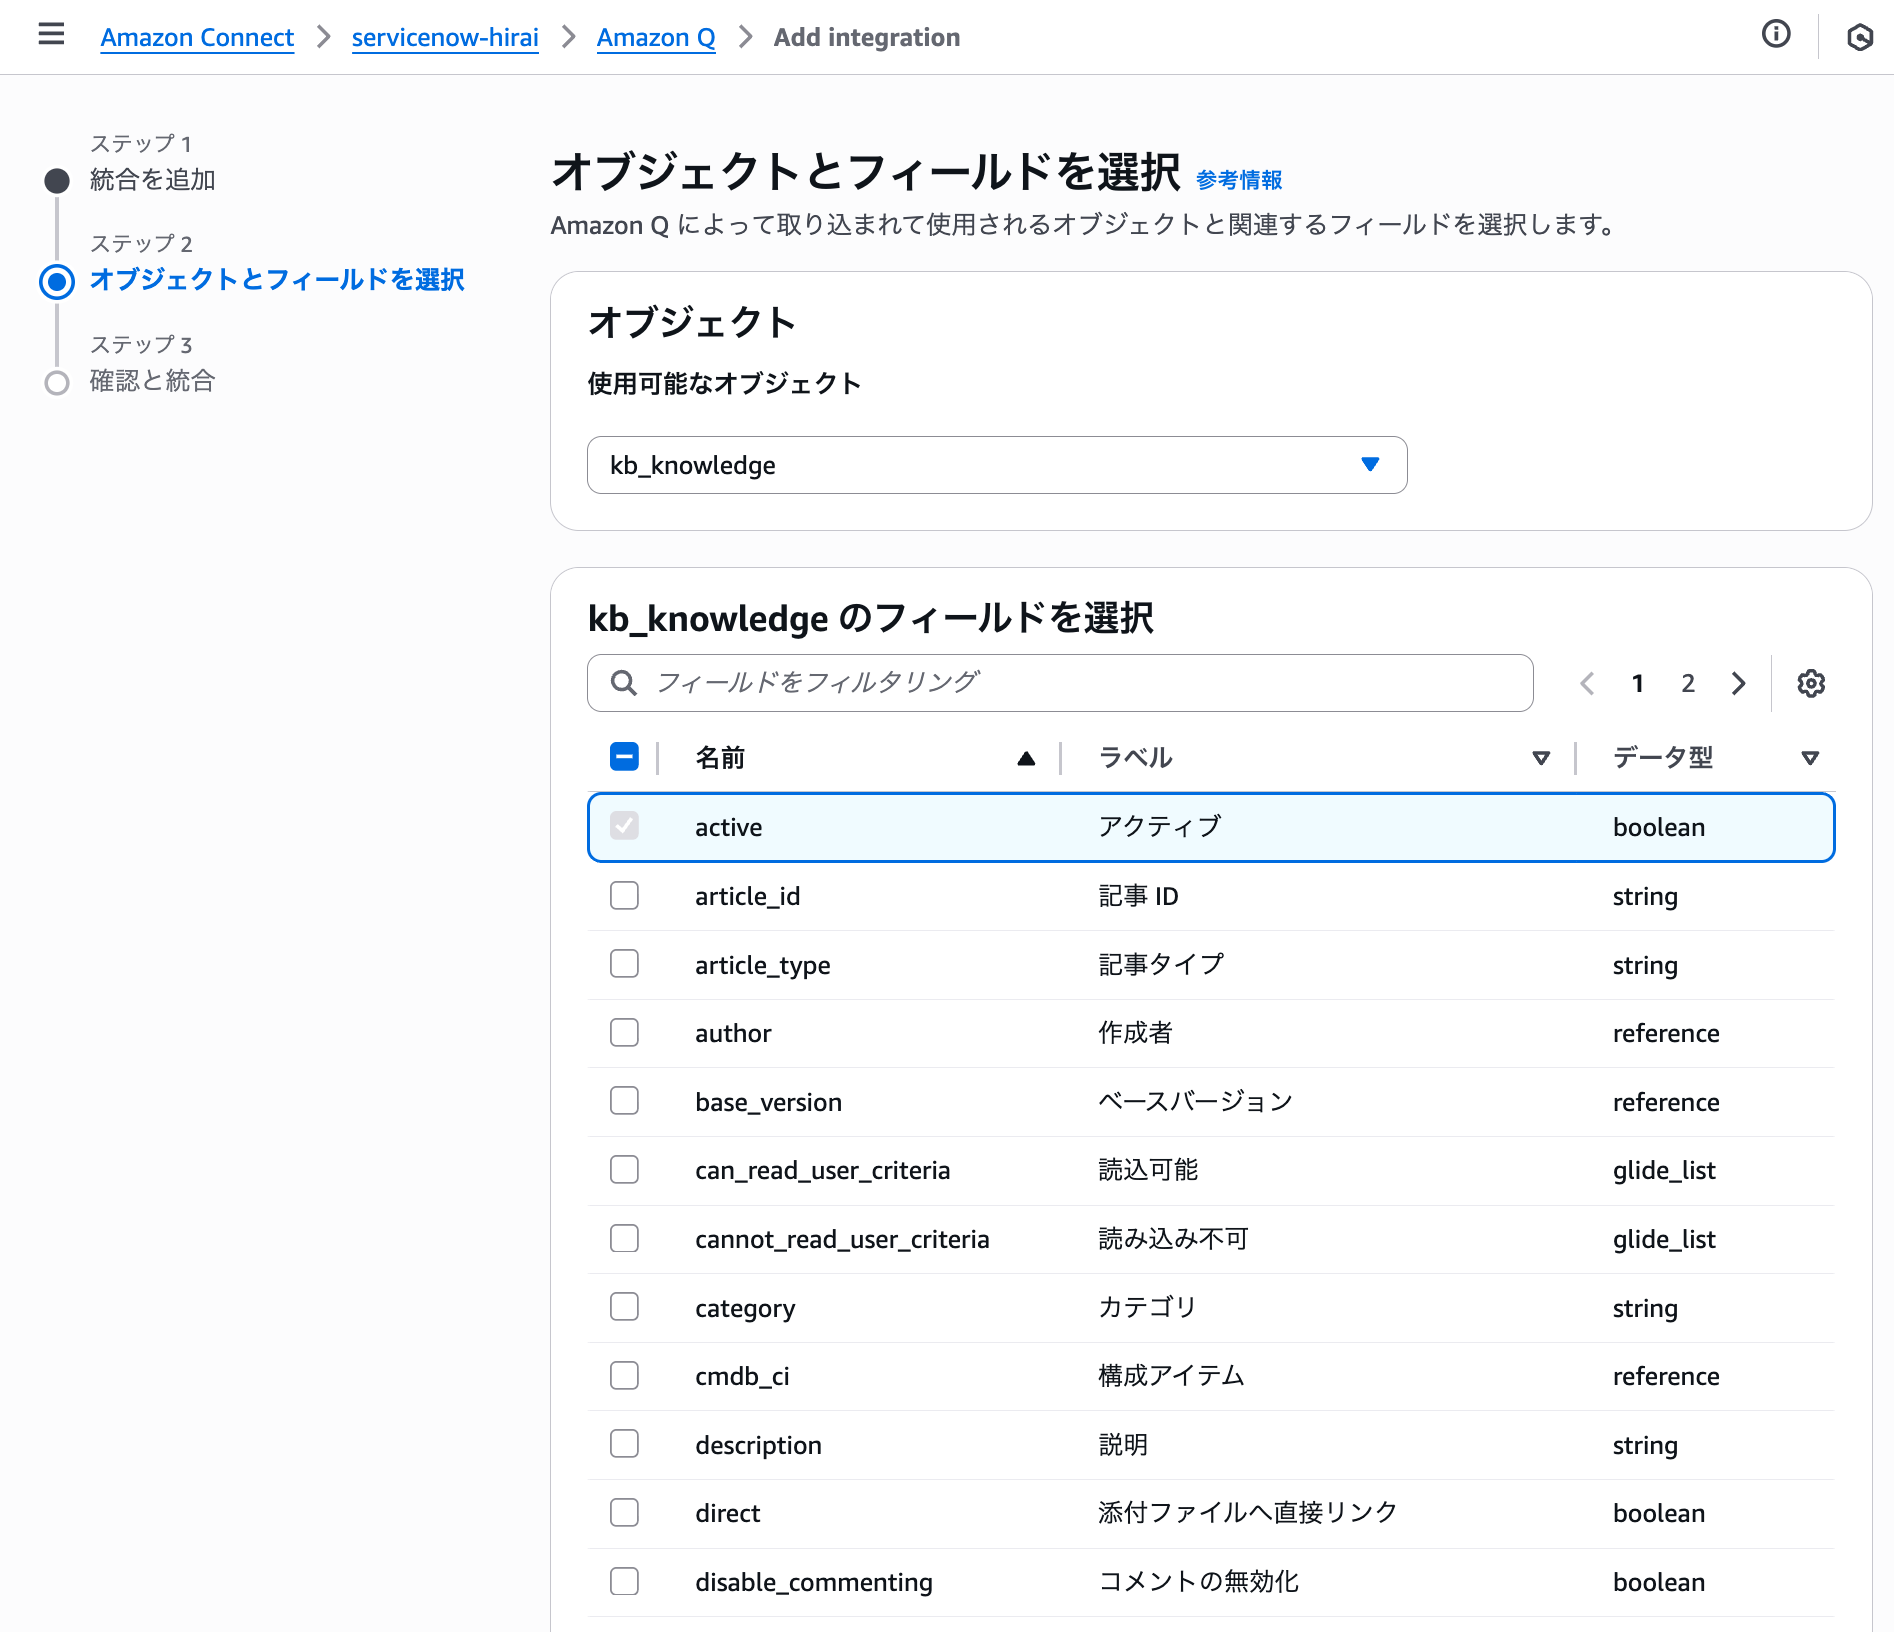Go to the next page of fields

(x=1738, y=683)
